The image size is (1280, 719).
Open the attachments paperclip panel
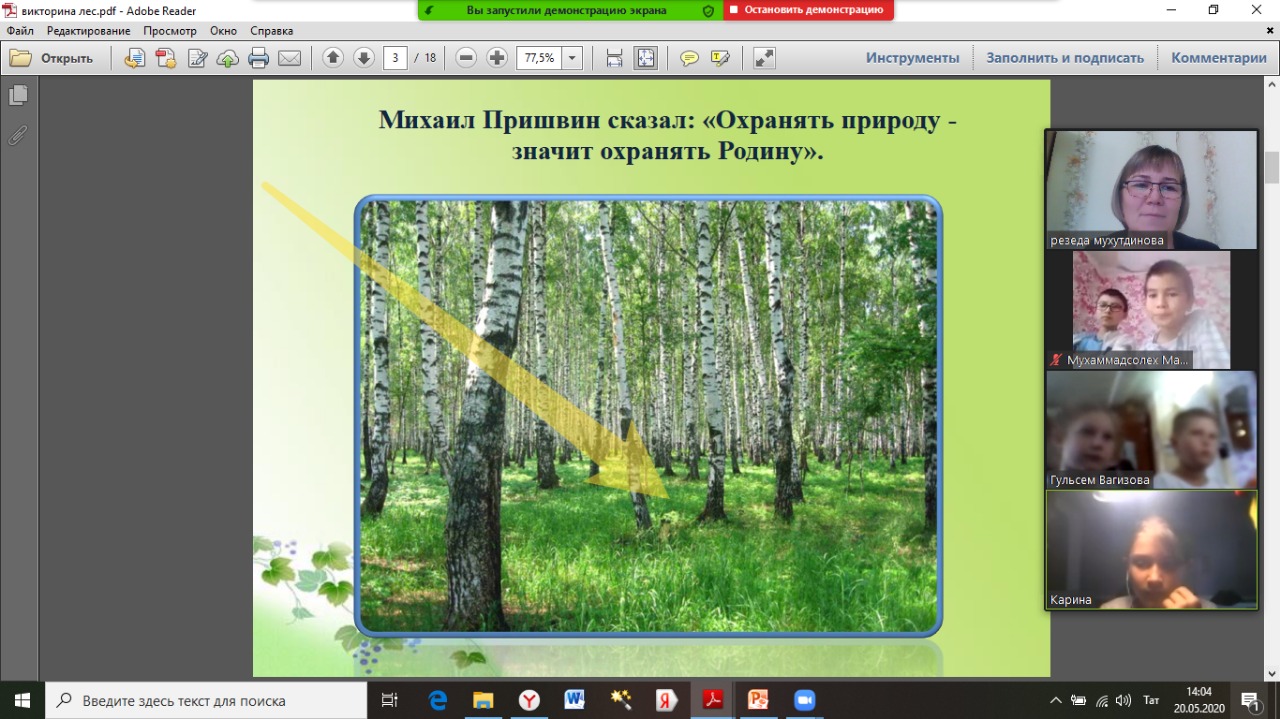pos(17,135)
